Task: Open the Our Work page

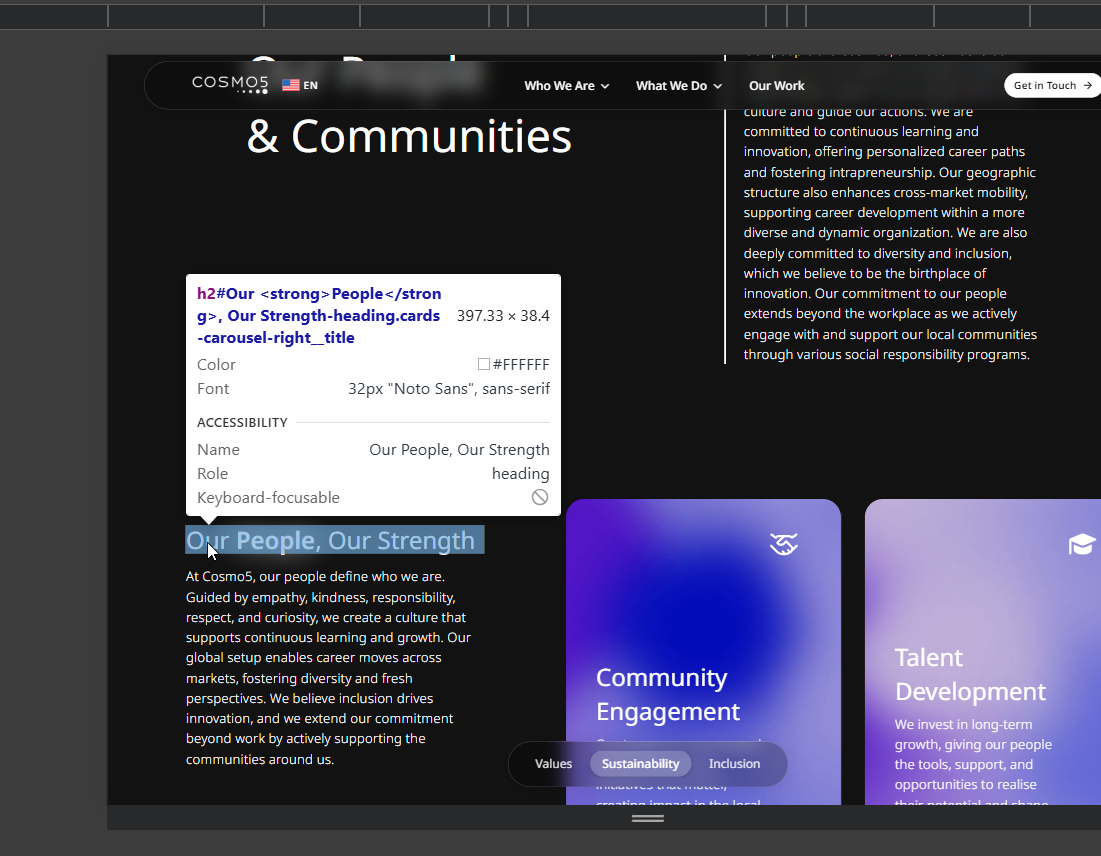Action: pos(777,86)
